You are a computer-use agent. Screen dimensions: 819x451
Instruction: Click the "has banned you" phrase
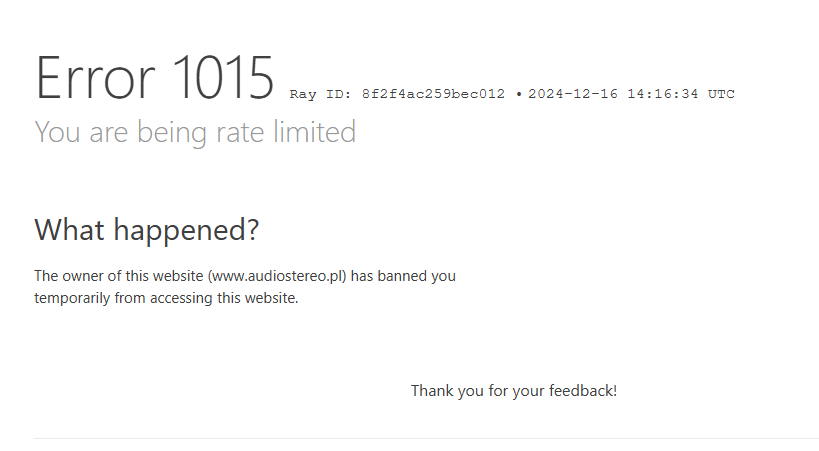[x=403, y=276]
